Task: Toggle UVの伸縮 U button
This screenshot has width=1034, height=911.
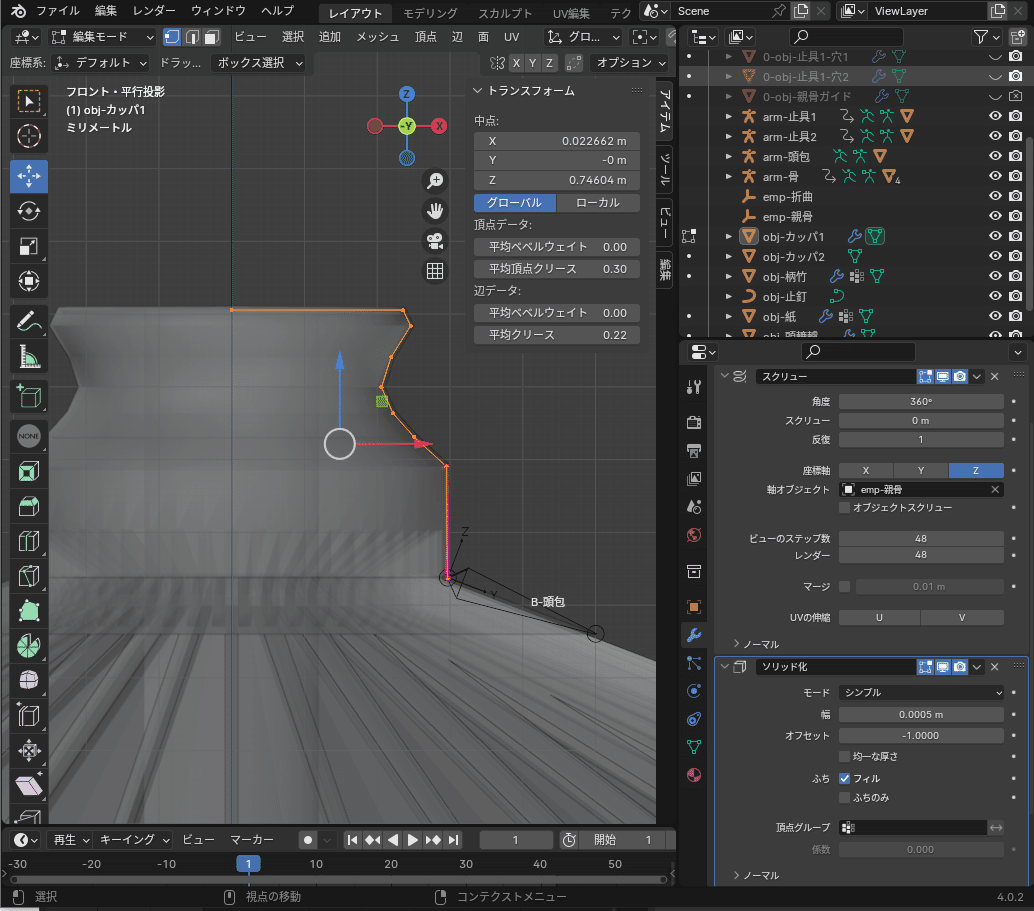Action: tap(879, 617)
